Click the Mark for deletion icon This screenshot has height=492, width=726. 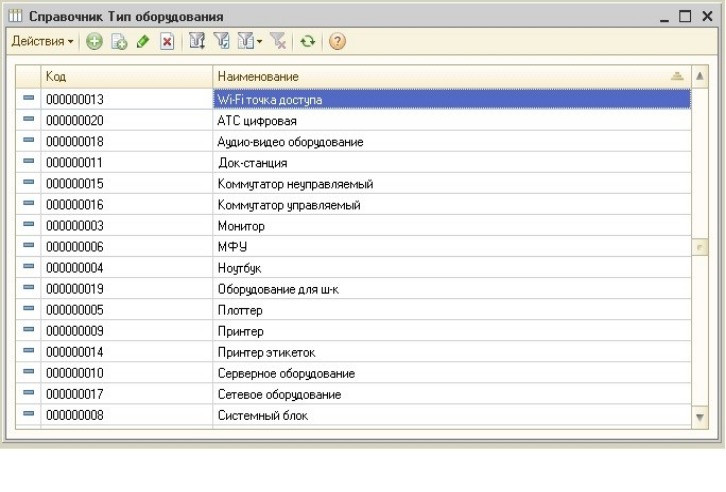(167, 42)
